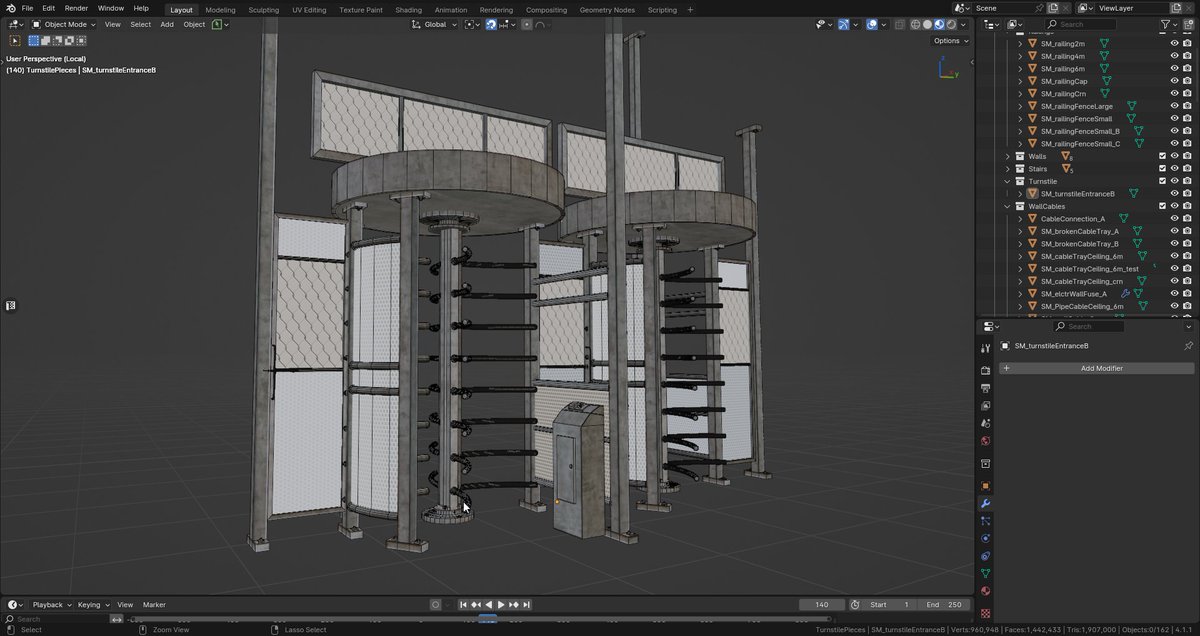Open the Object Data mesh tab

(985, 574)
